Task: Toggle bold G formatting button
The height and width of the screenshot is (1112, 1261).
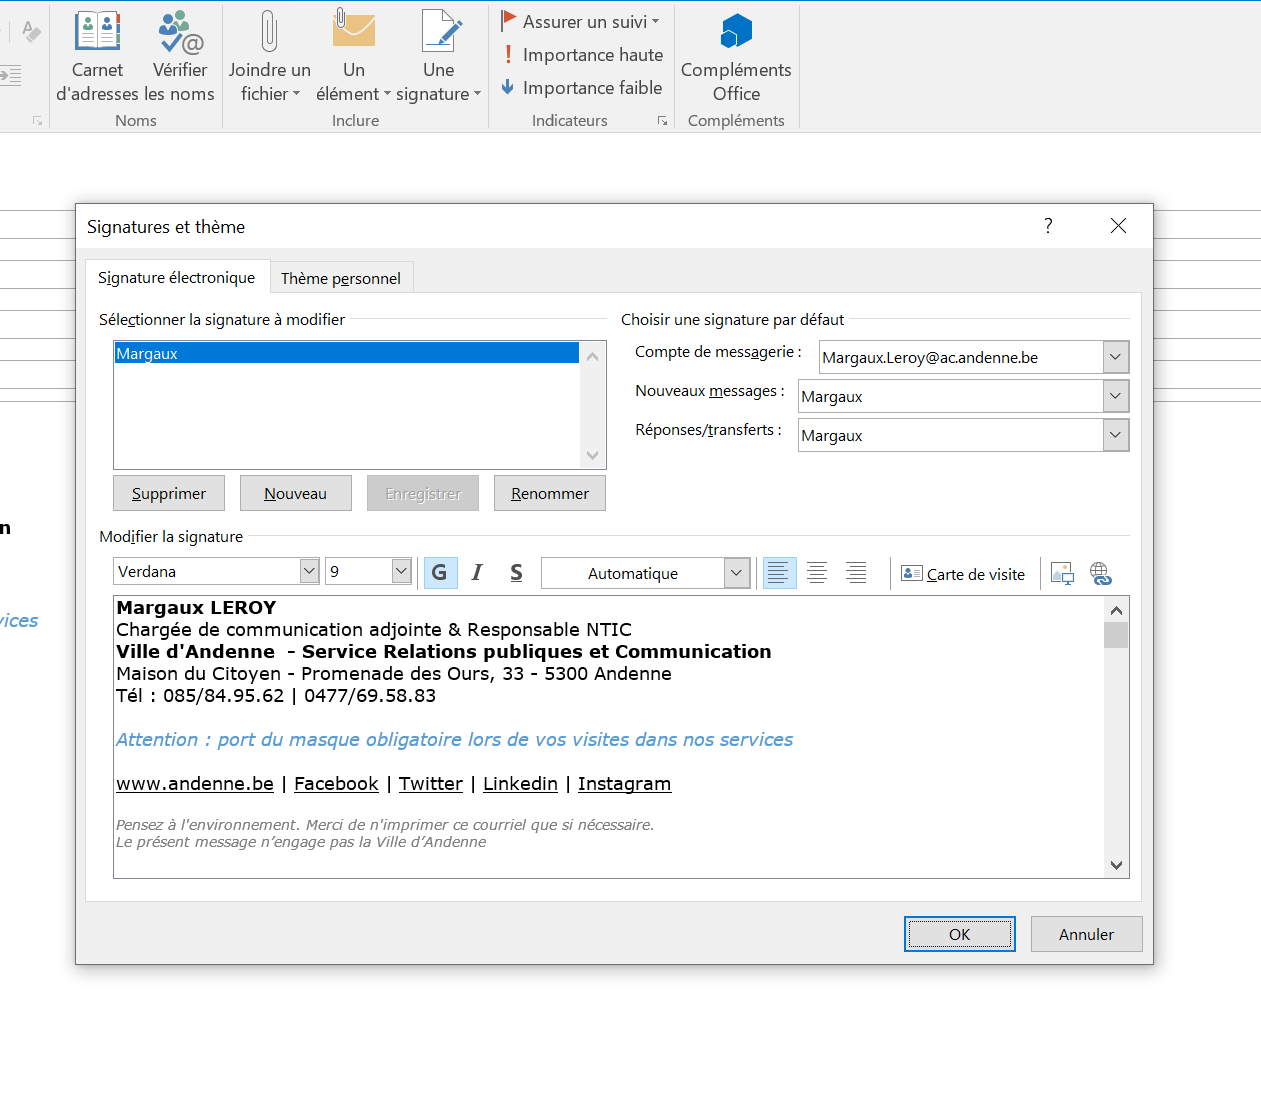Action: [440, 573]
